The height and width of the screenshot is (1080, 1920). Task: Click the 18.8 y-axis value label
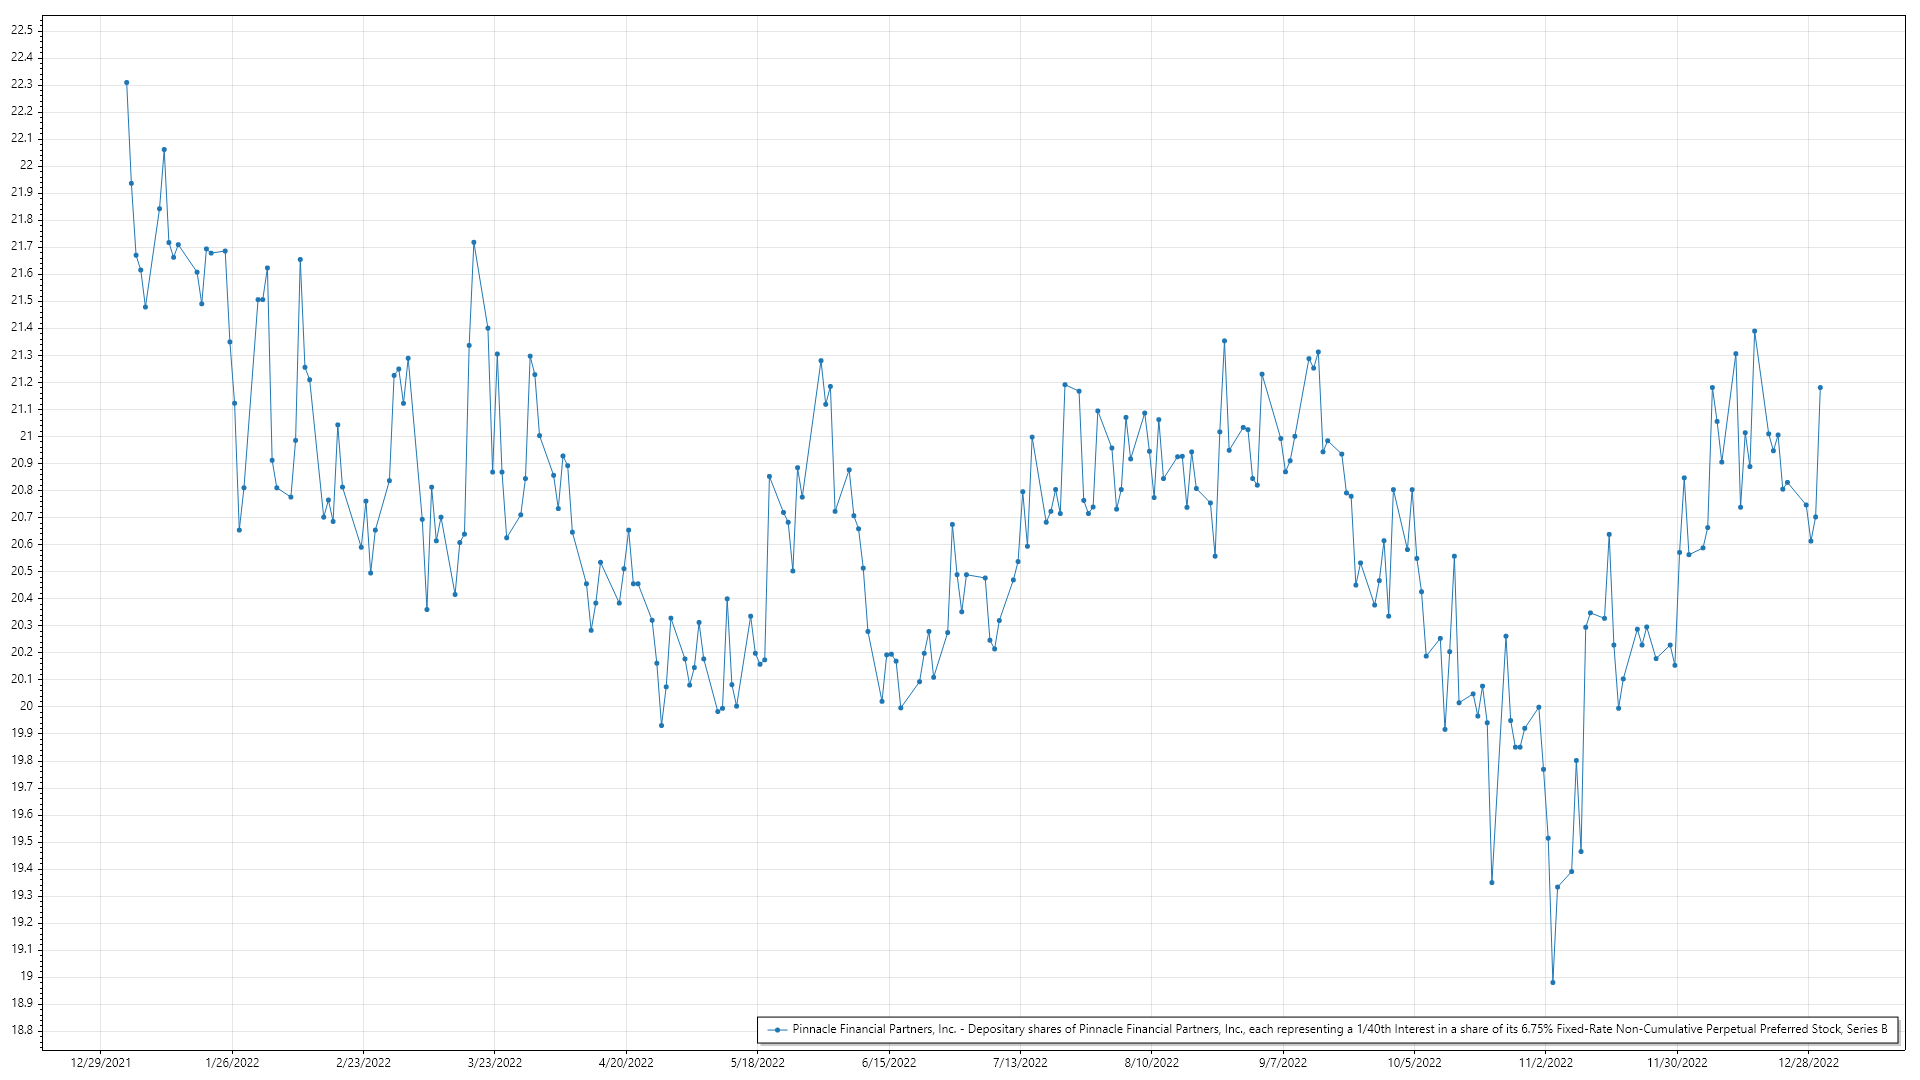[22, 1030]
